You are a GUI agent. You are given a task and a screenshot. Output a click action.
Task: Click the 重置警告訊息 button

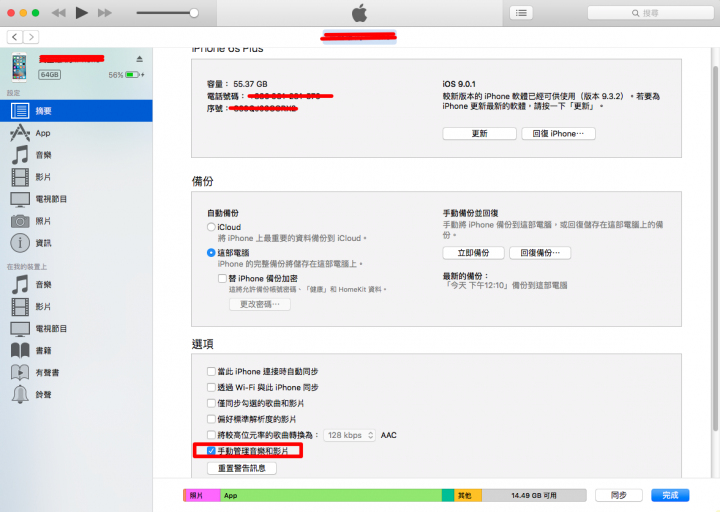coord(242,468)
